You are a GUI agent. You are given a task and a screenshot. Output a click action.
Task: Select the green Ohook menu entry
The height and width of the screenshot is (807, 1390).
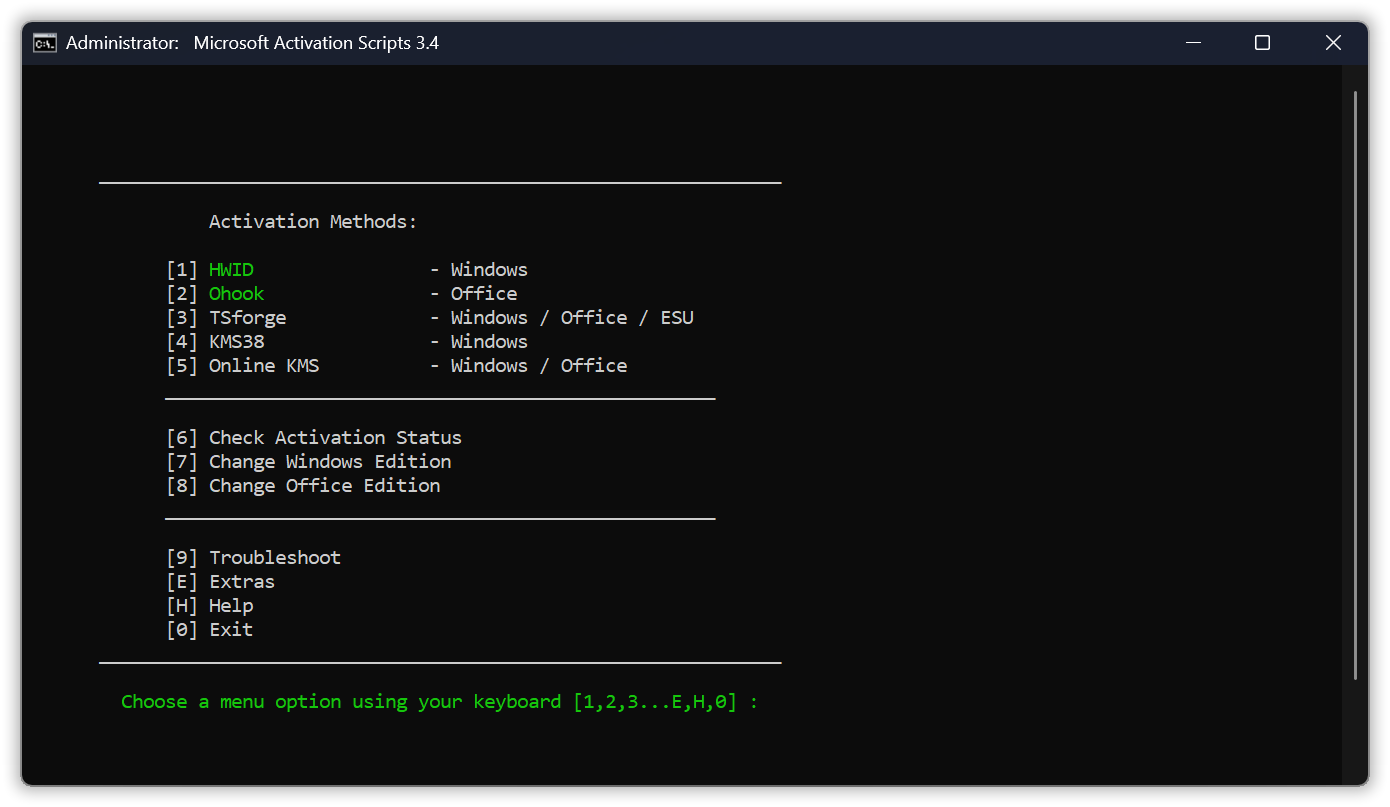(x=237, y=293)
